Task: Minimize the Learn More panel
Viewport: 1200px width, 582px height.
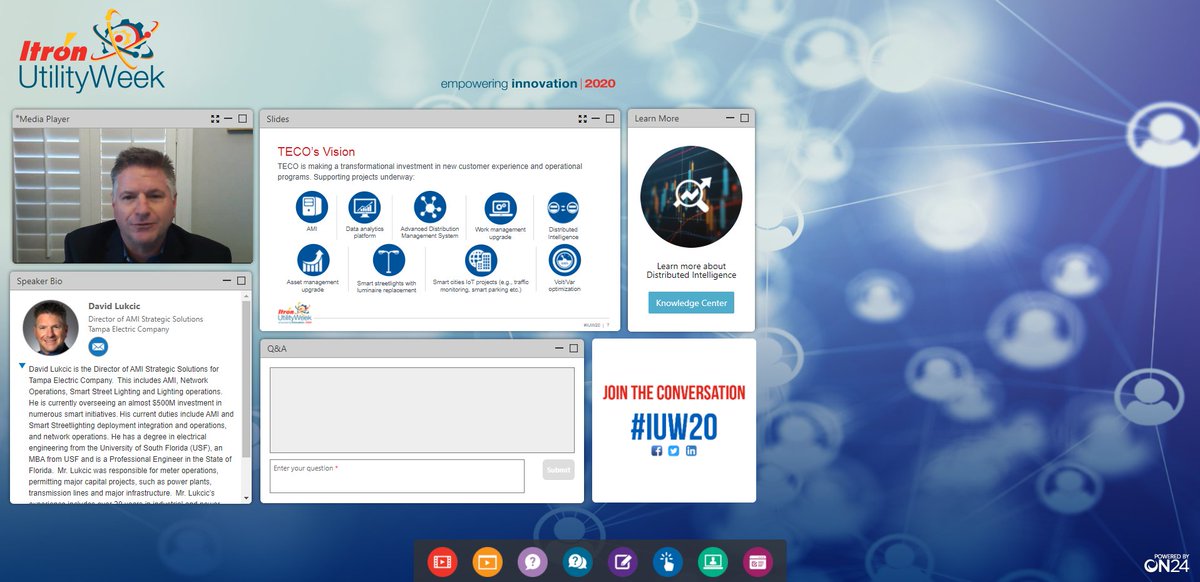Action: [x=732, y=118]
